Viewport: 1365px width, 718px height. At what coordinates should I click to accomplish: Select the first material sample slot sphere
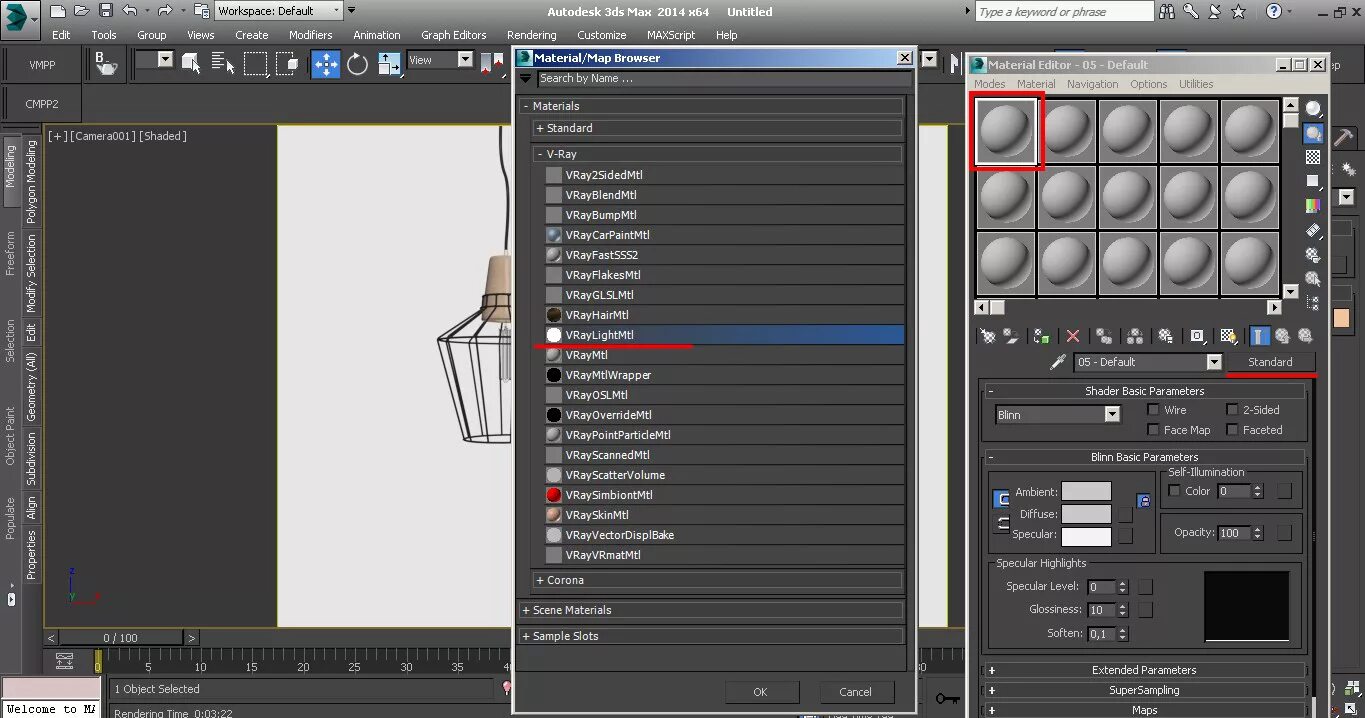click(x=1006, y=131)
